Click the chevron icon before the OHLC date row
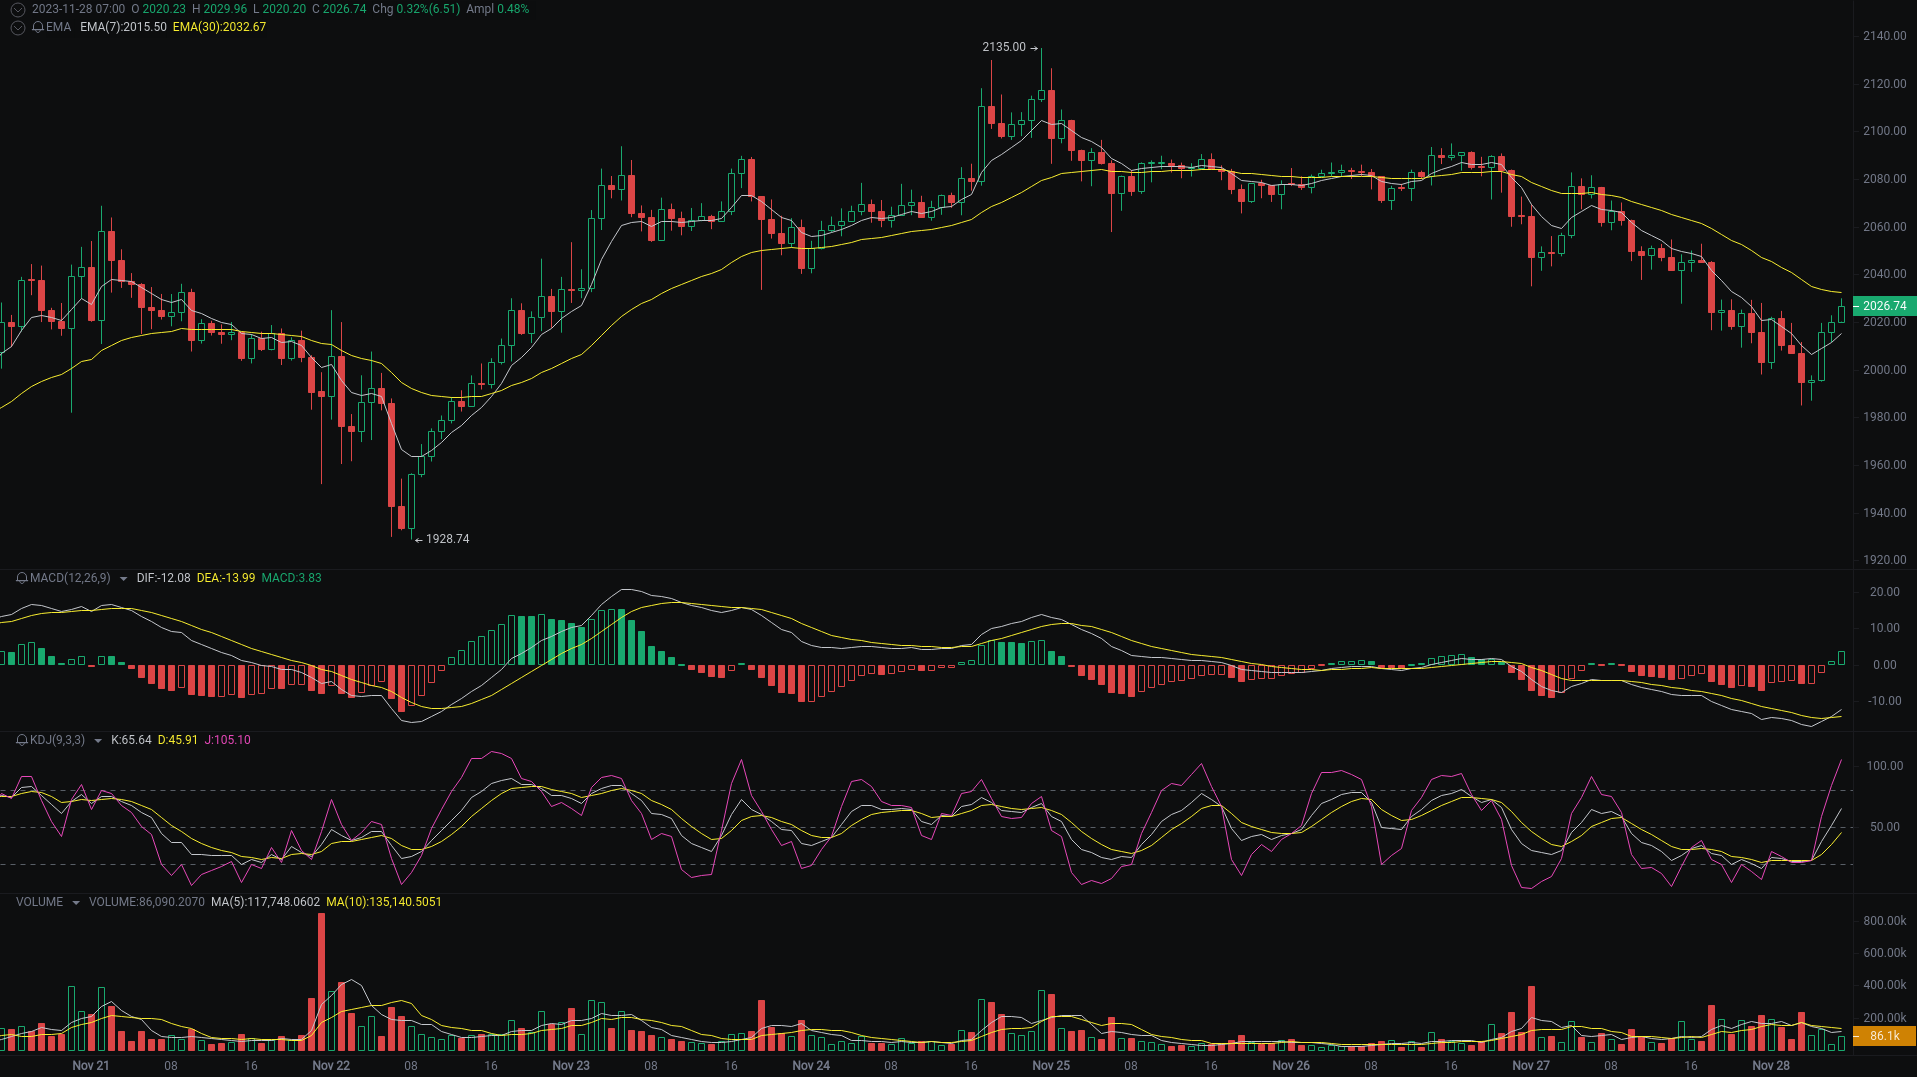Image resolution: width=1917 pixels, height=1077 pixels. (17, 9)
